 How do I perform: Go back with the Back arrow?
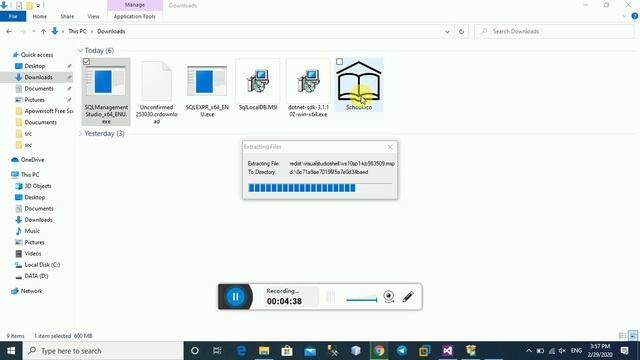(x=9, y=31)
